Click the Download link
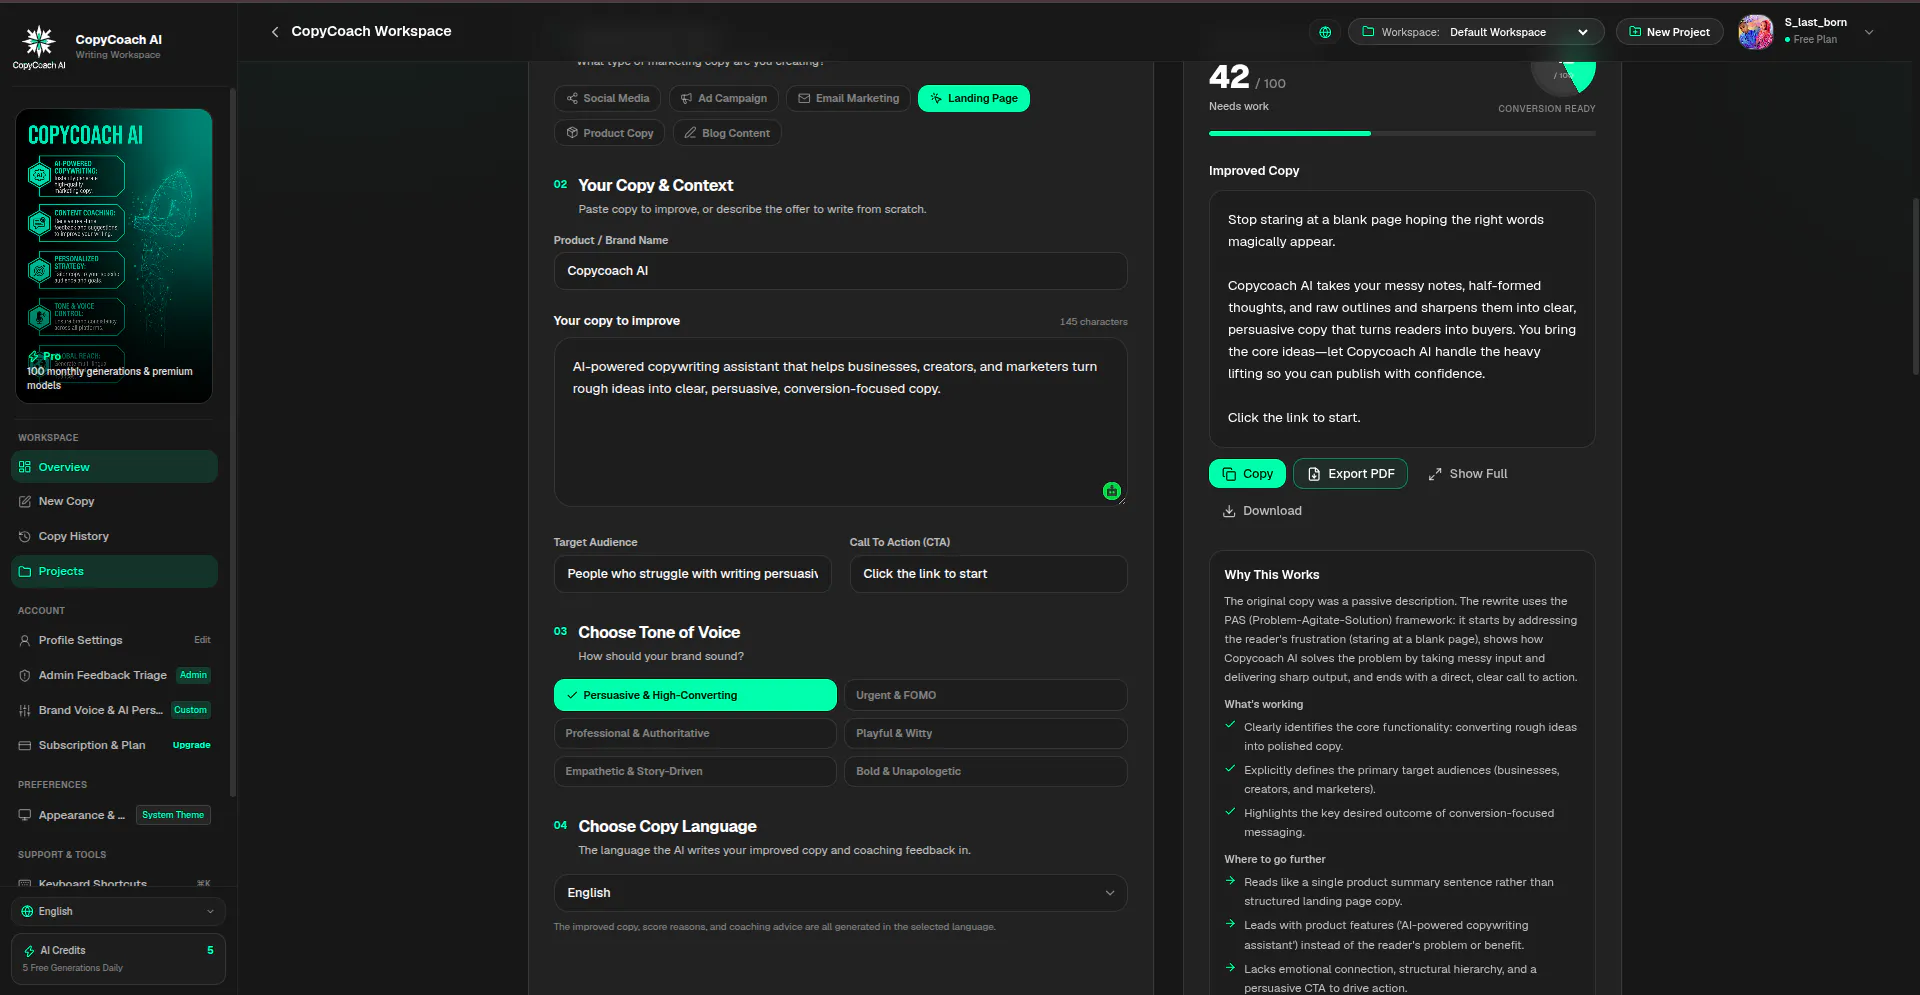This screenshot has height=995, width=1920. click(1262, 511)
